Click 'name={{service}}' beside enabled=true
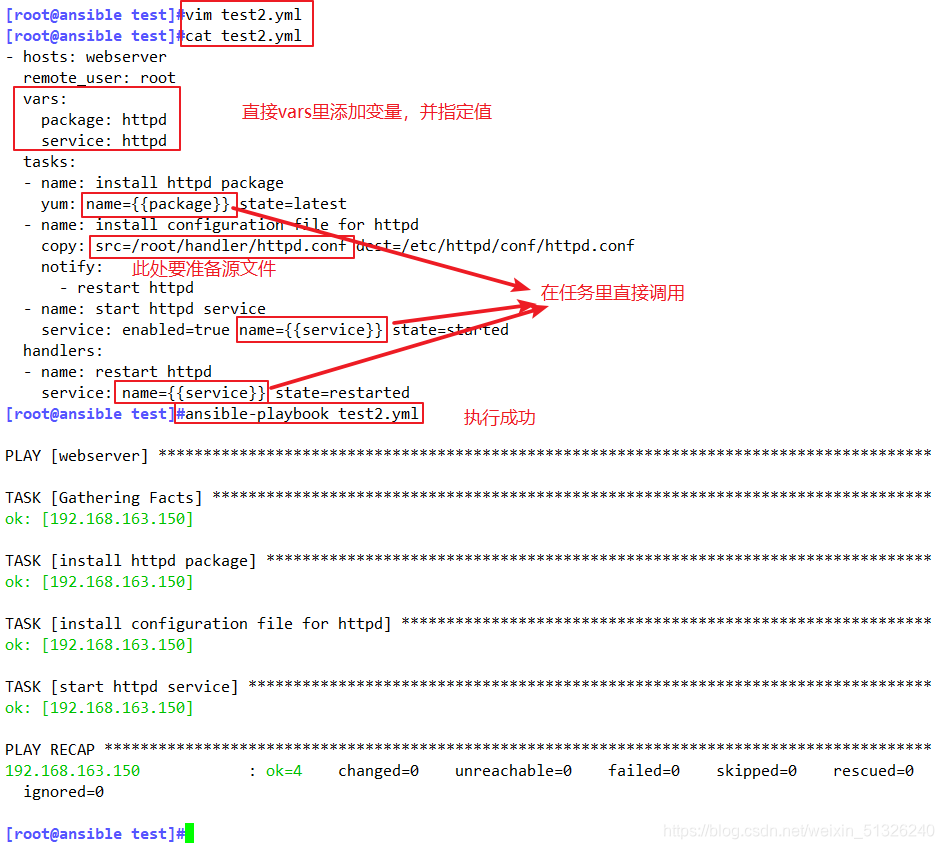This screenshot has height=849, width=944. pos(311,330)
